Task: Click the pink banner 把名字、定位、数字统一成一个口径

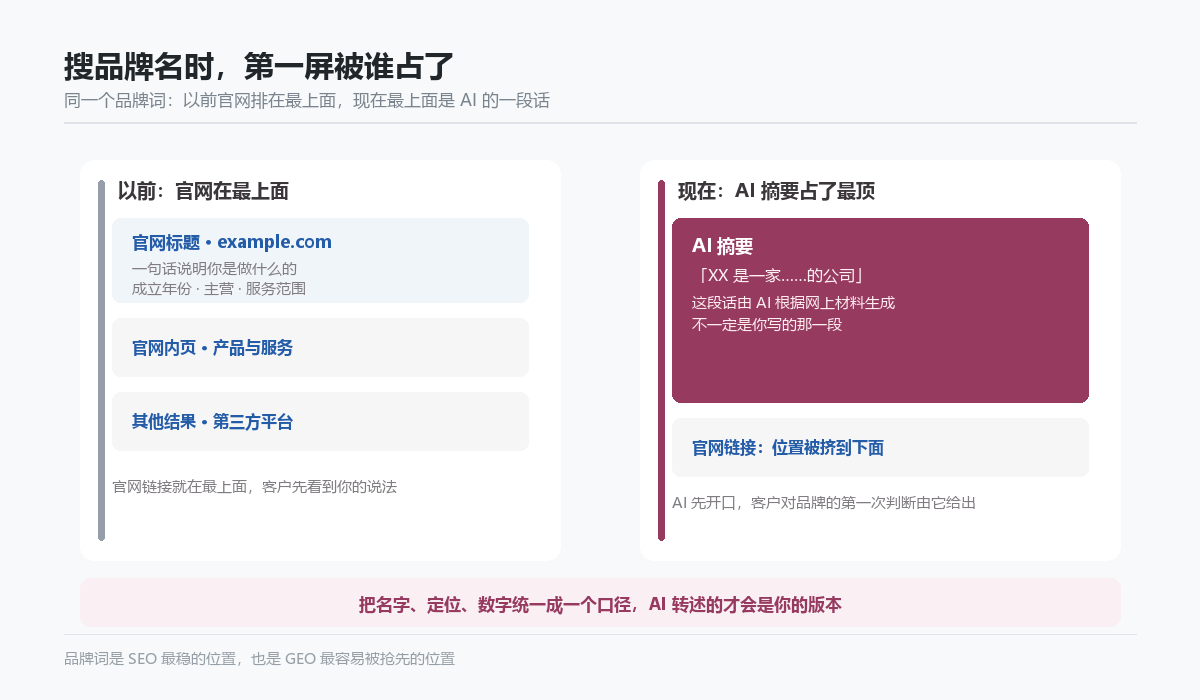Action: (x=600, y=603)
